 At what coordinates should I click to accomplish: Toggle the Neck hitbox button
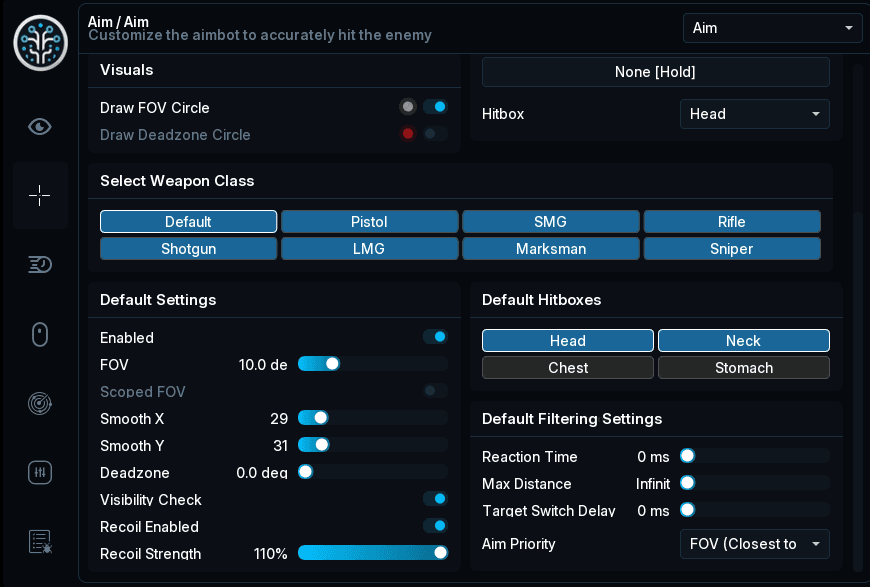coord(743,341)
